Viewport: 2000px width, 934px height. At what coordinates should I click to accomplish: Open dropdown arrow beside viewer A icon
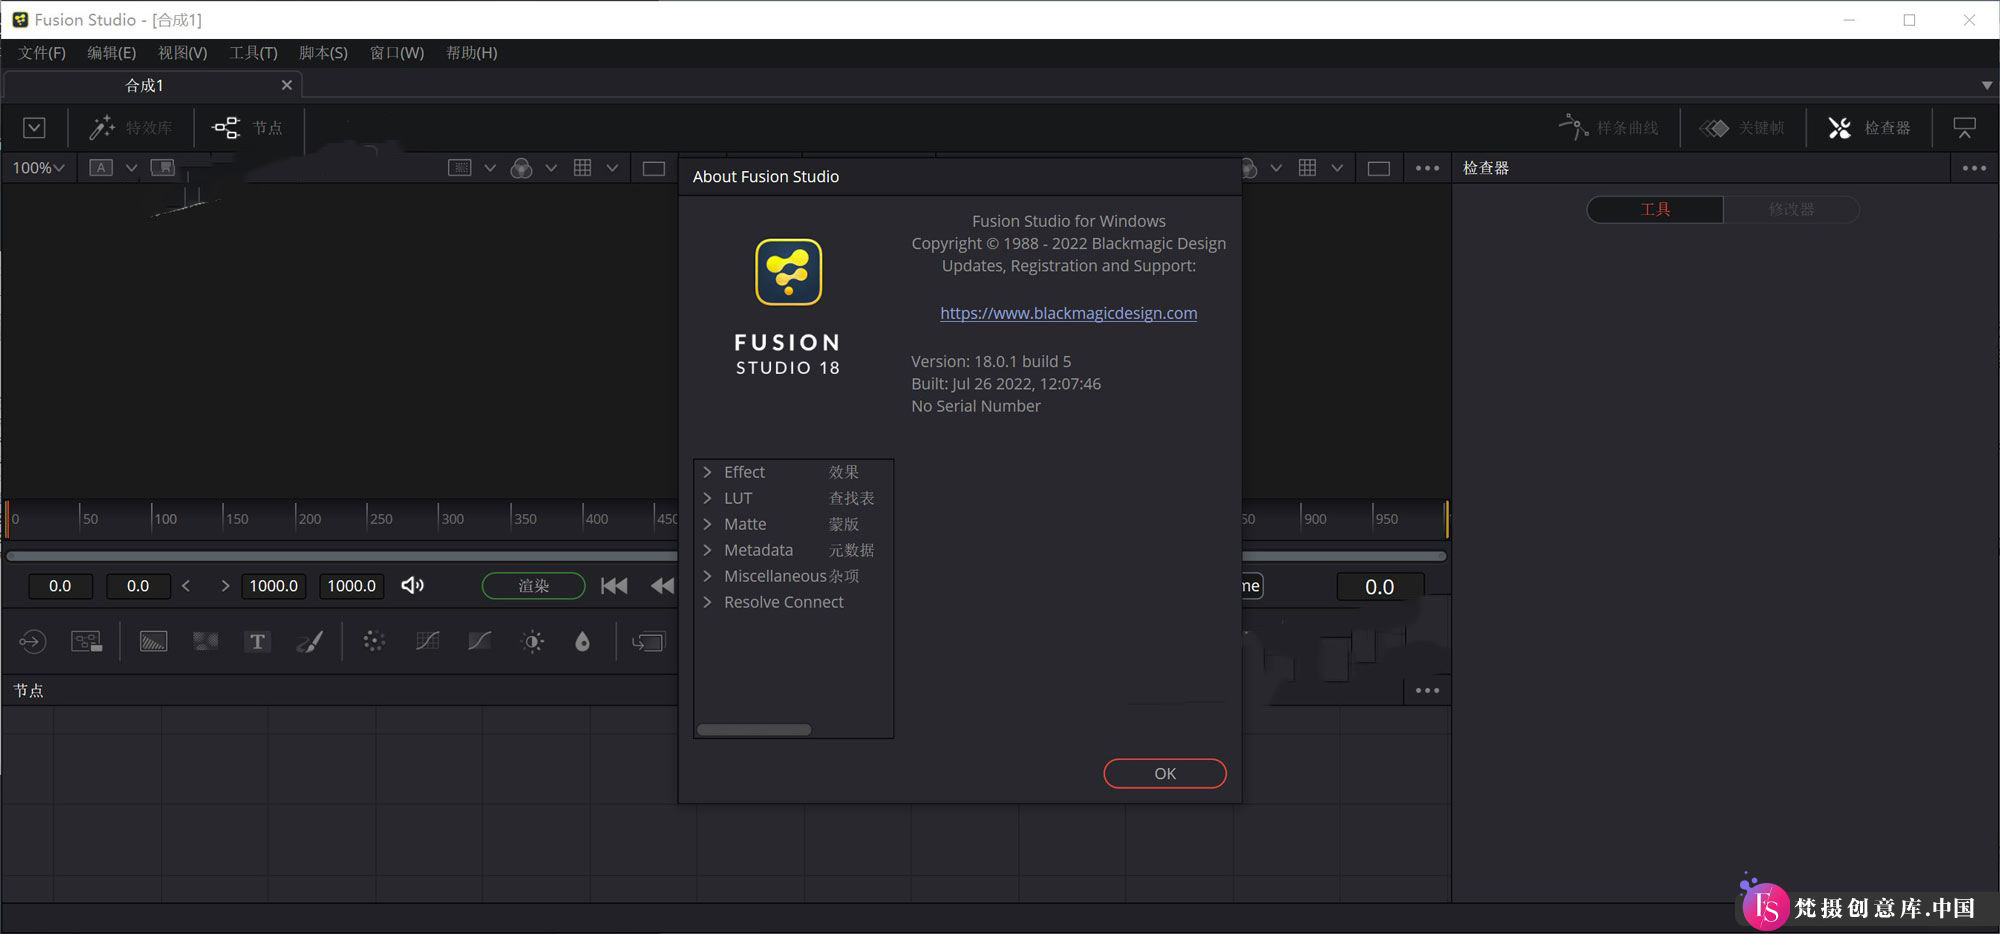131,168
